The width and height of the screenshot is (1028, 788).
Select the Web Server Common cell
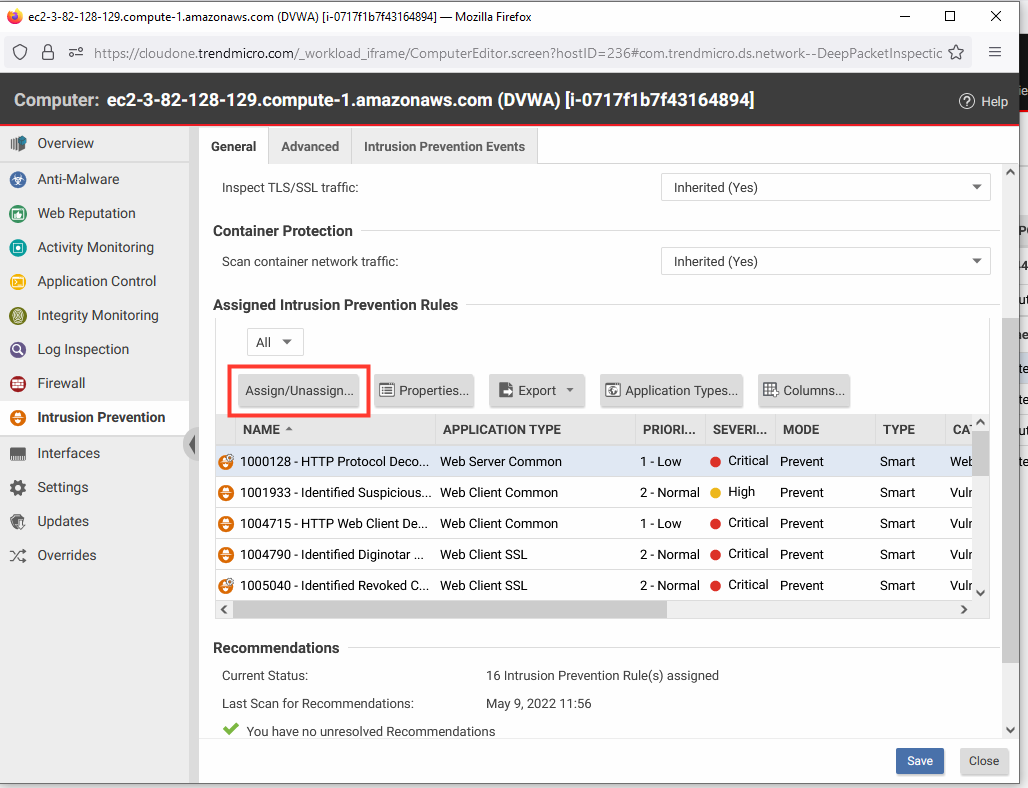[501, 462]
